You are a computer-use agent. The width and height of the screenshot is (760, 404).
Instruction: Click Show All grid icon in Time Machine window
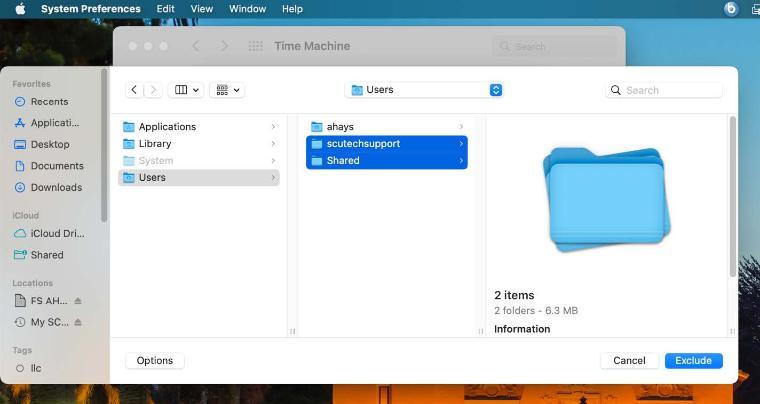[x=255, y=46]
